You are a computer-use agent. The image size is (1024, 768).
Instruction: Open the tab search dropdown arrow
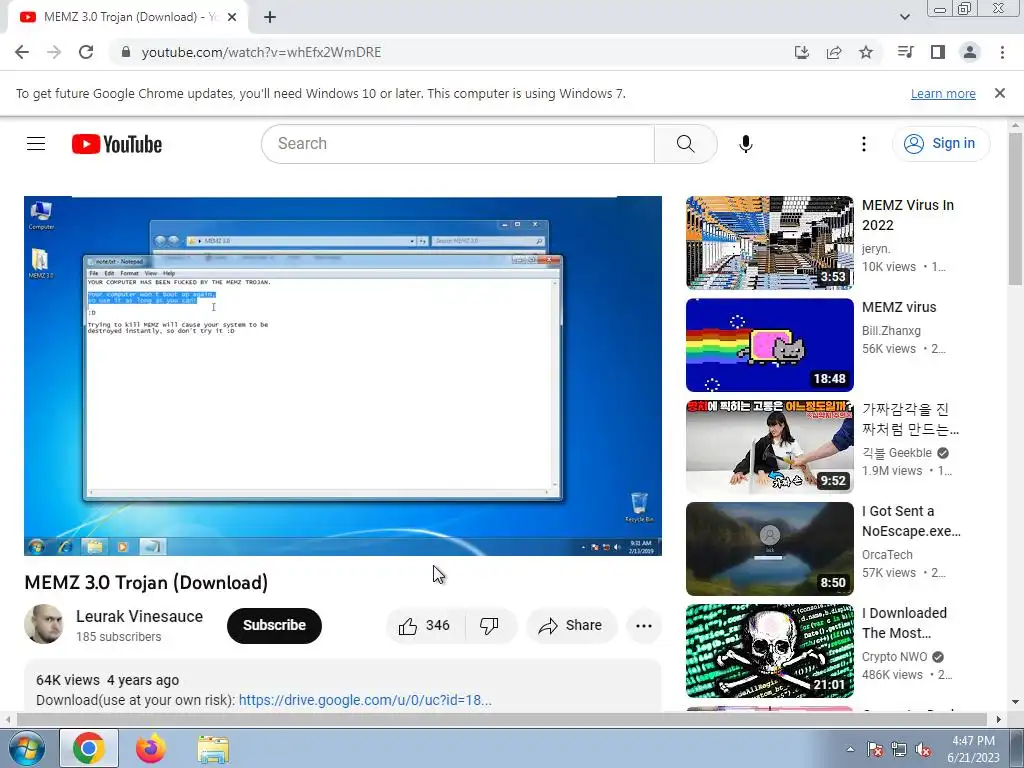(904, 17)
